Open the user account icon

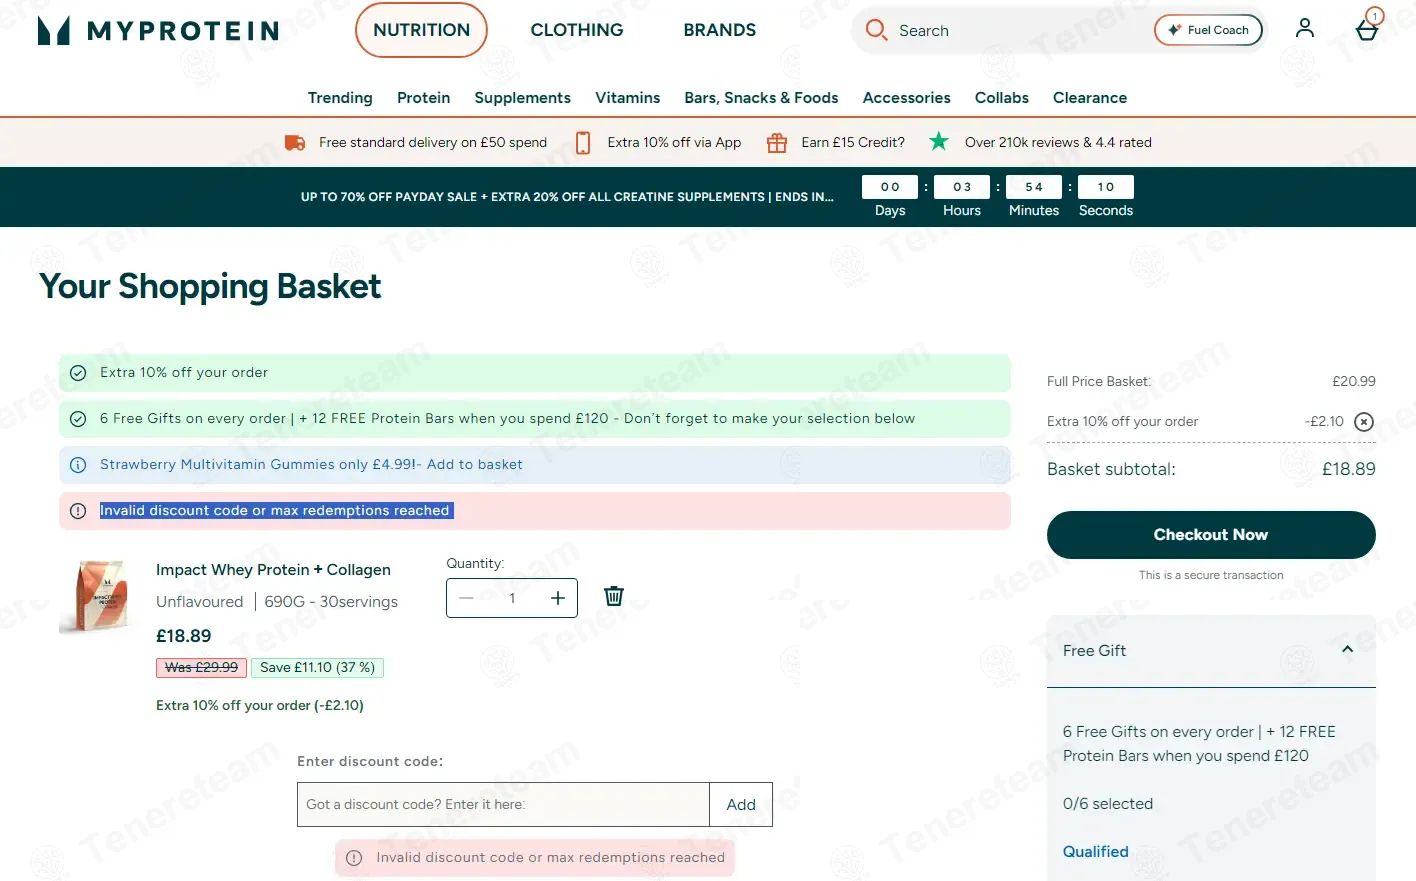coord(1304,28)
